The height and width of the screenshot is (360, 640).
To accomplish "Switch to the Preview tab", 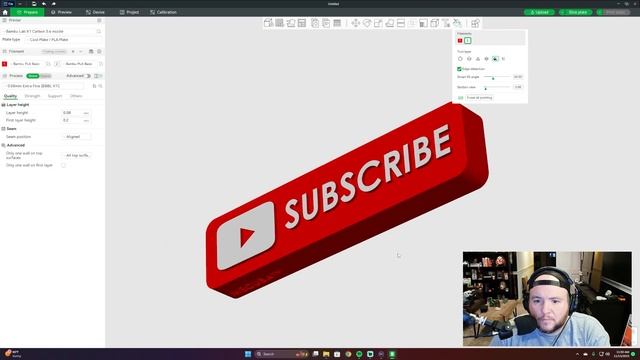I will (x=62, y=12).
